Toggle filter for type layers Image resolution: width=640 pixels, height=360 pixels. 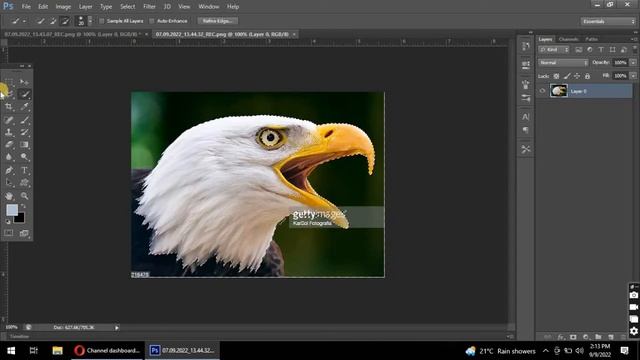click(601, 50)
